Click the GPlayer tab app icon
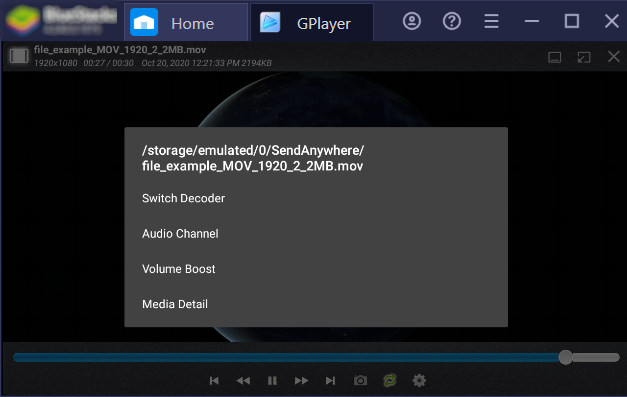 click(270, 22)
